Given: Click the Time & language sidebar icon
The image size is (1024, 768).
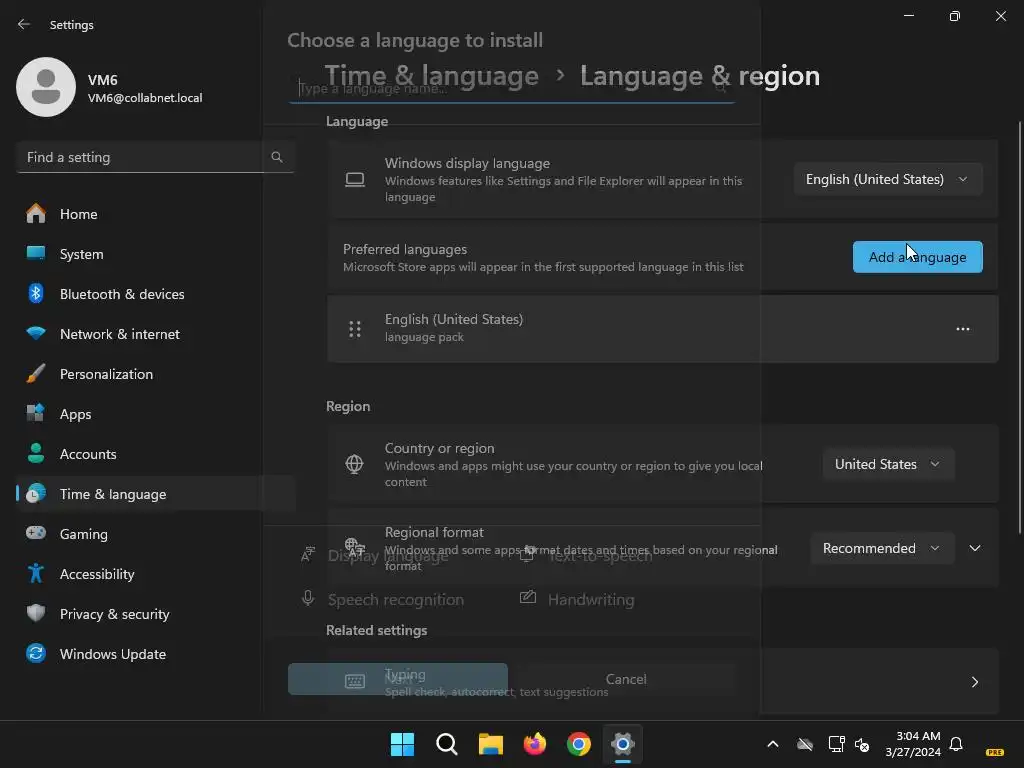Looking at the screenshot, I should (x=36, y=494).
